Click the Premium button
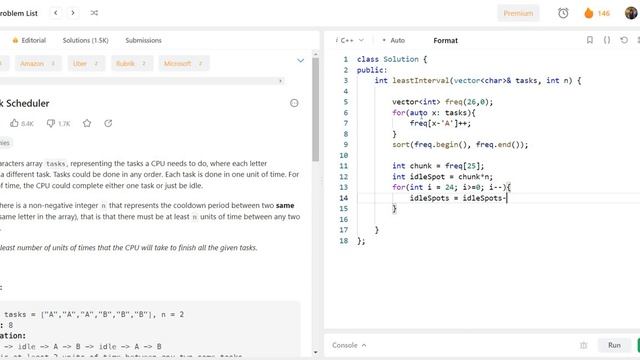The height and width of the screenshot is (360, 640). pyautogui.click(x=518, y=13)
